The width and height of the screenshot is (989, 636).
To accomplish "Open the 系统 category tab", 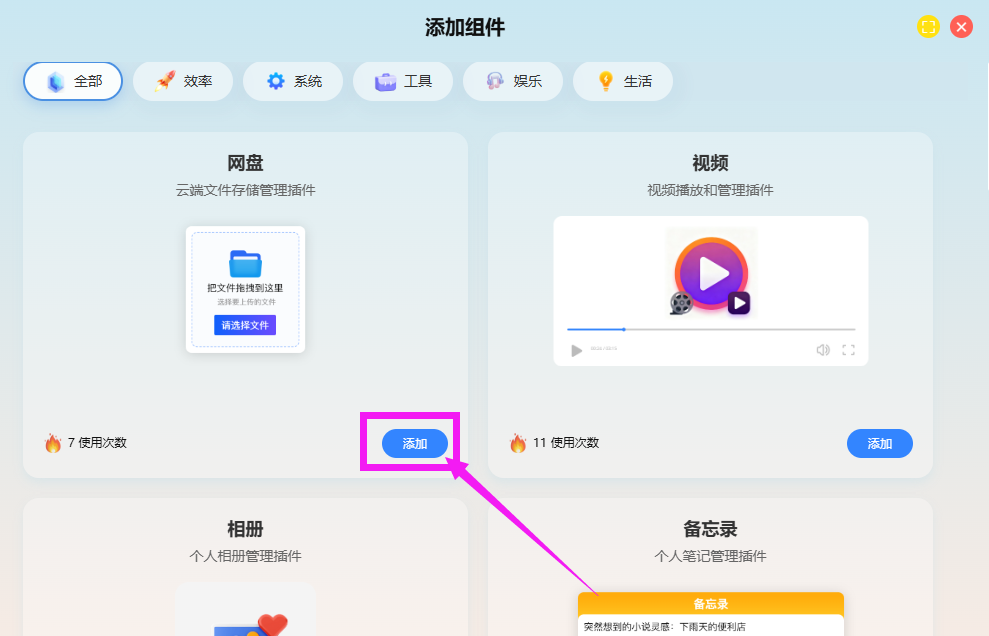I will point(293,81).
